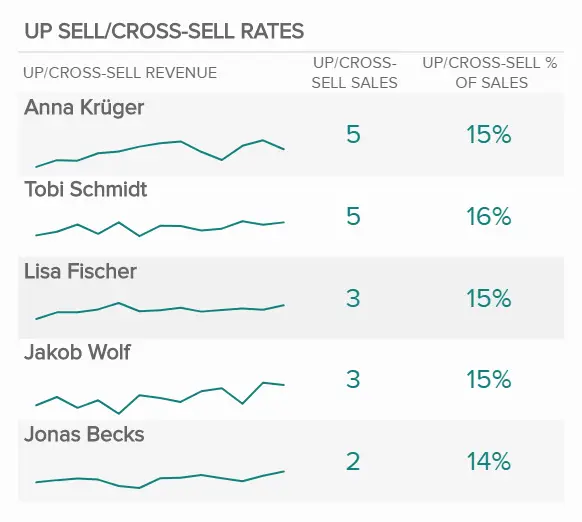This screenshot has height=522, width=582.
Task: Select Jonas Becks' name
Action: [84, 434]
